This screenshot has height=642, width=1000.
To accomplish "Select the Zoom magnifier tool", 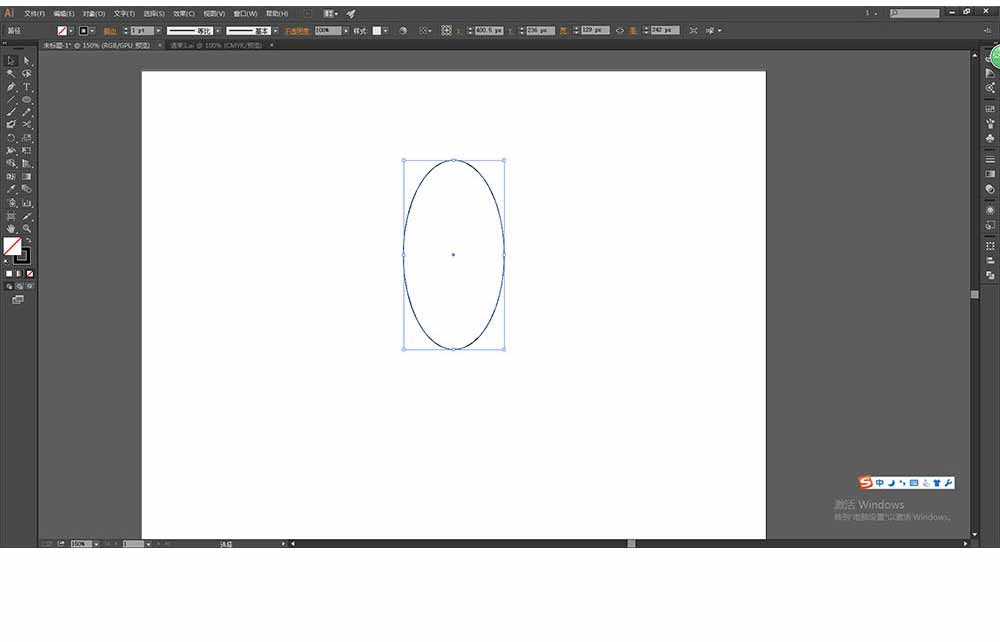I will [x=27, y=228].
